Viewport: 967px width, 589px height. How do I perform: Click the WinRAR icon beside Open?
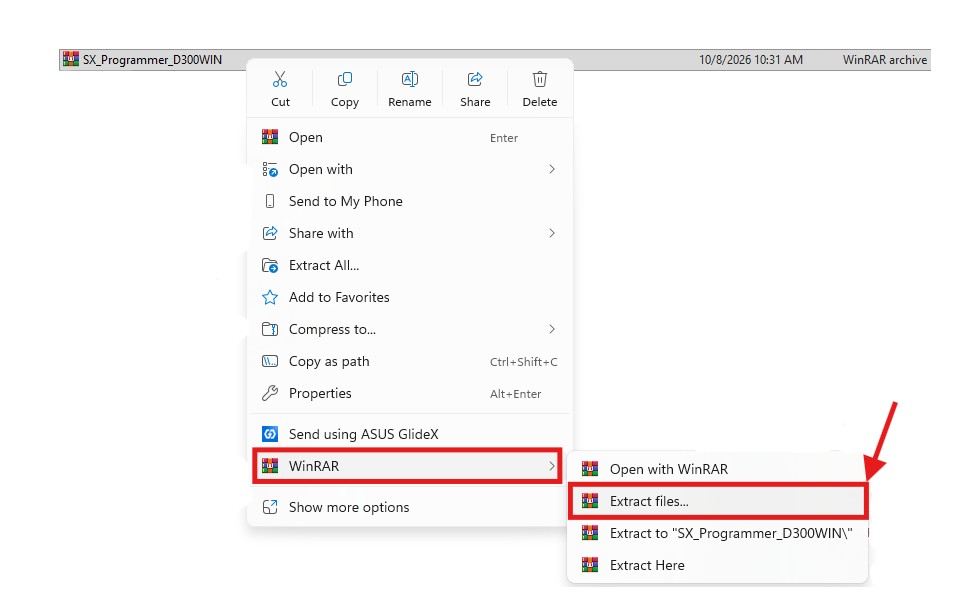coord(270,137)
